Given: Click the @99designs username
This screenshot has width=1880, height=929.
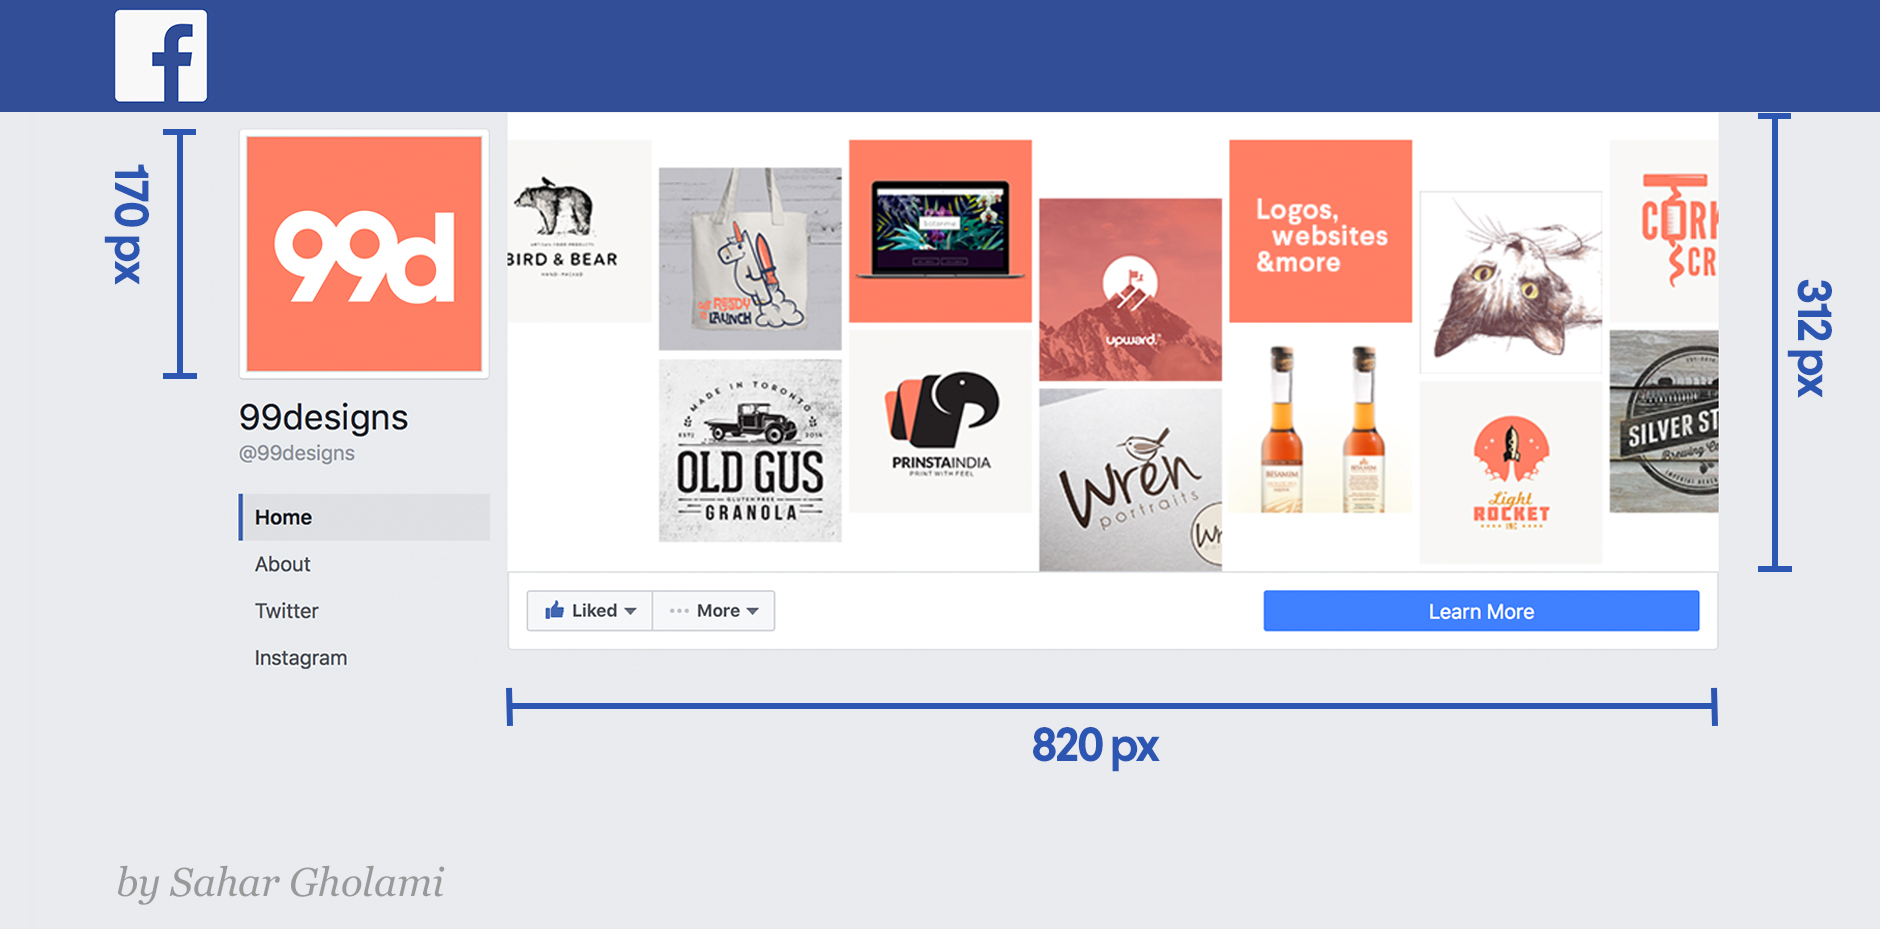Looking at the screenshot, I should coord(296,453).
